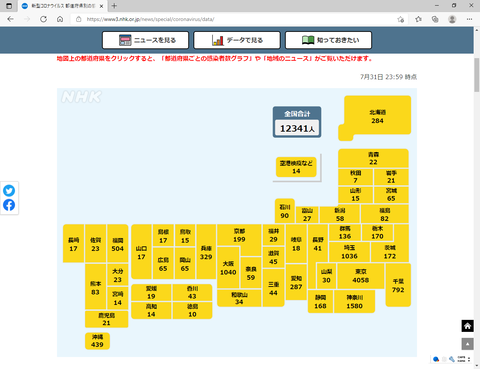
Task: Select Kanagawa tile showing 1580
Action: click(x=354, y=302)
